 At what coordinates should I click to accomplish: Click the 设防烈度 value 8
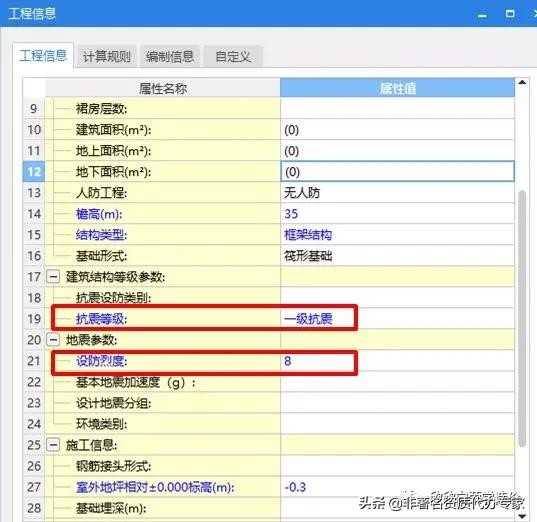coord(398,361)
